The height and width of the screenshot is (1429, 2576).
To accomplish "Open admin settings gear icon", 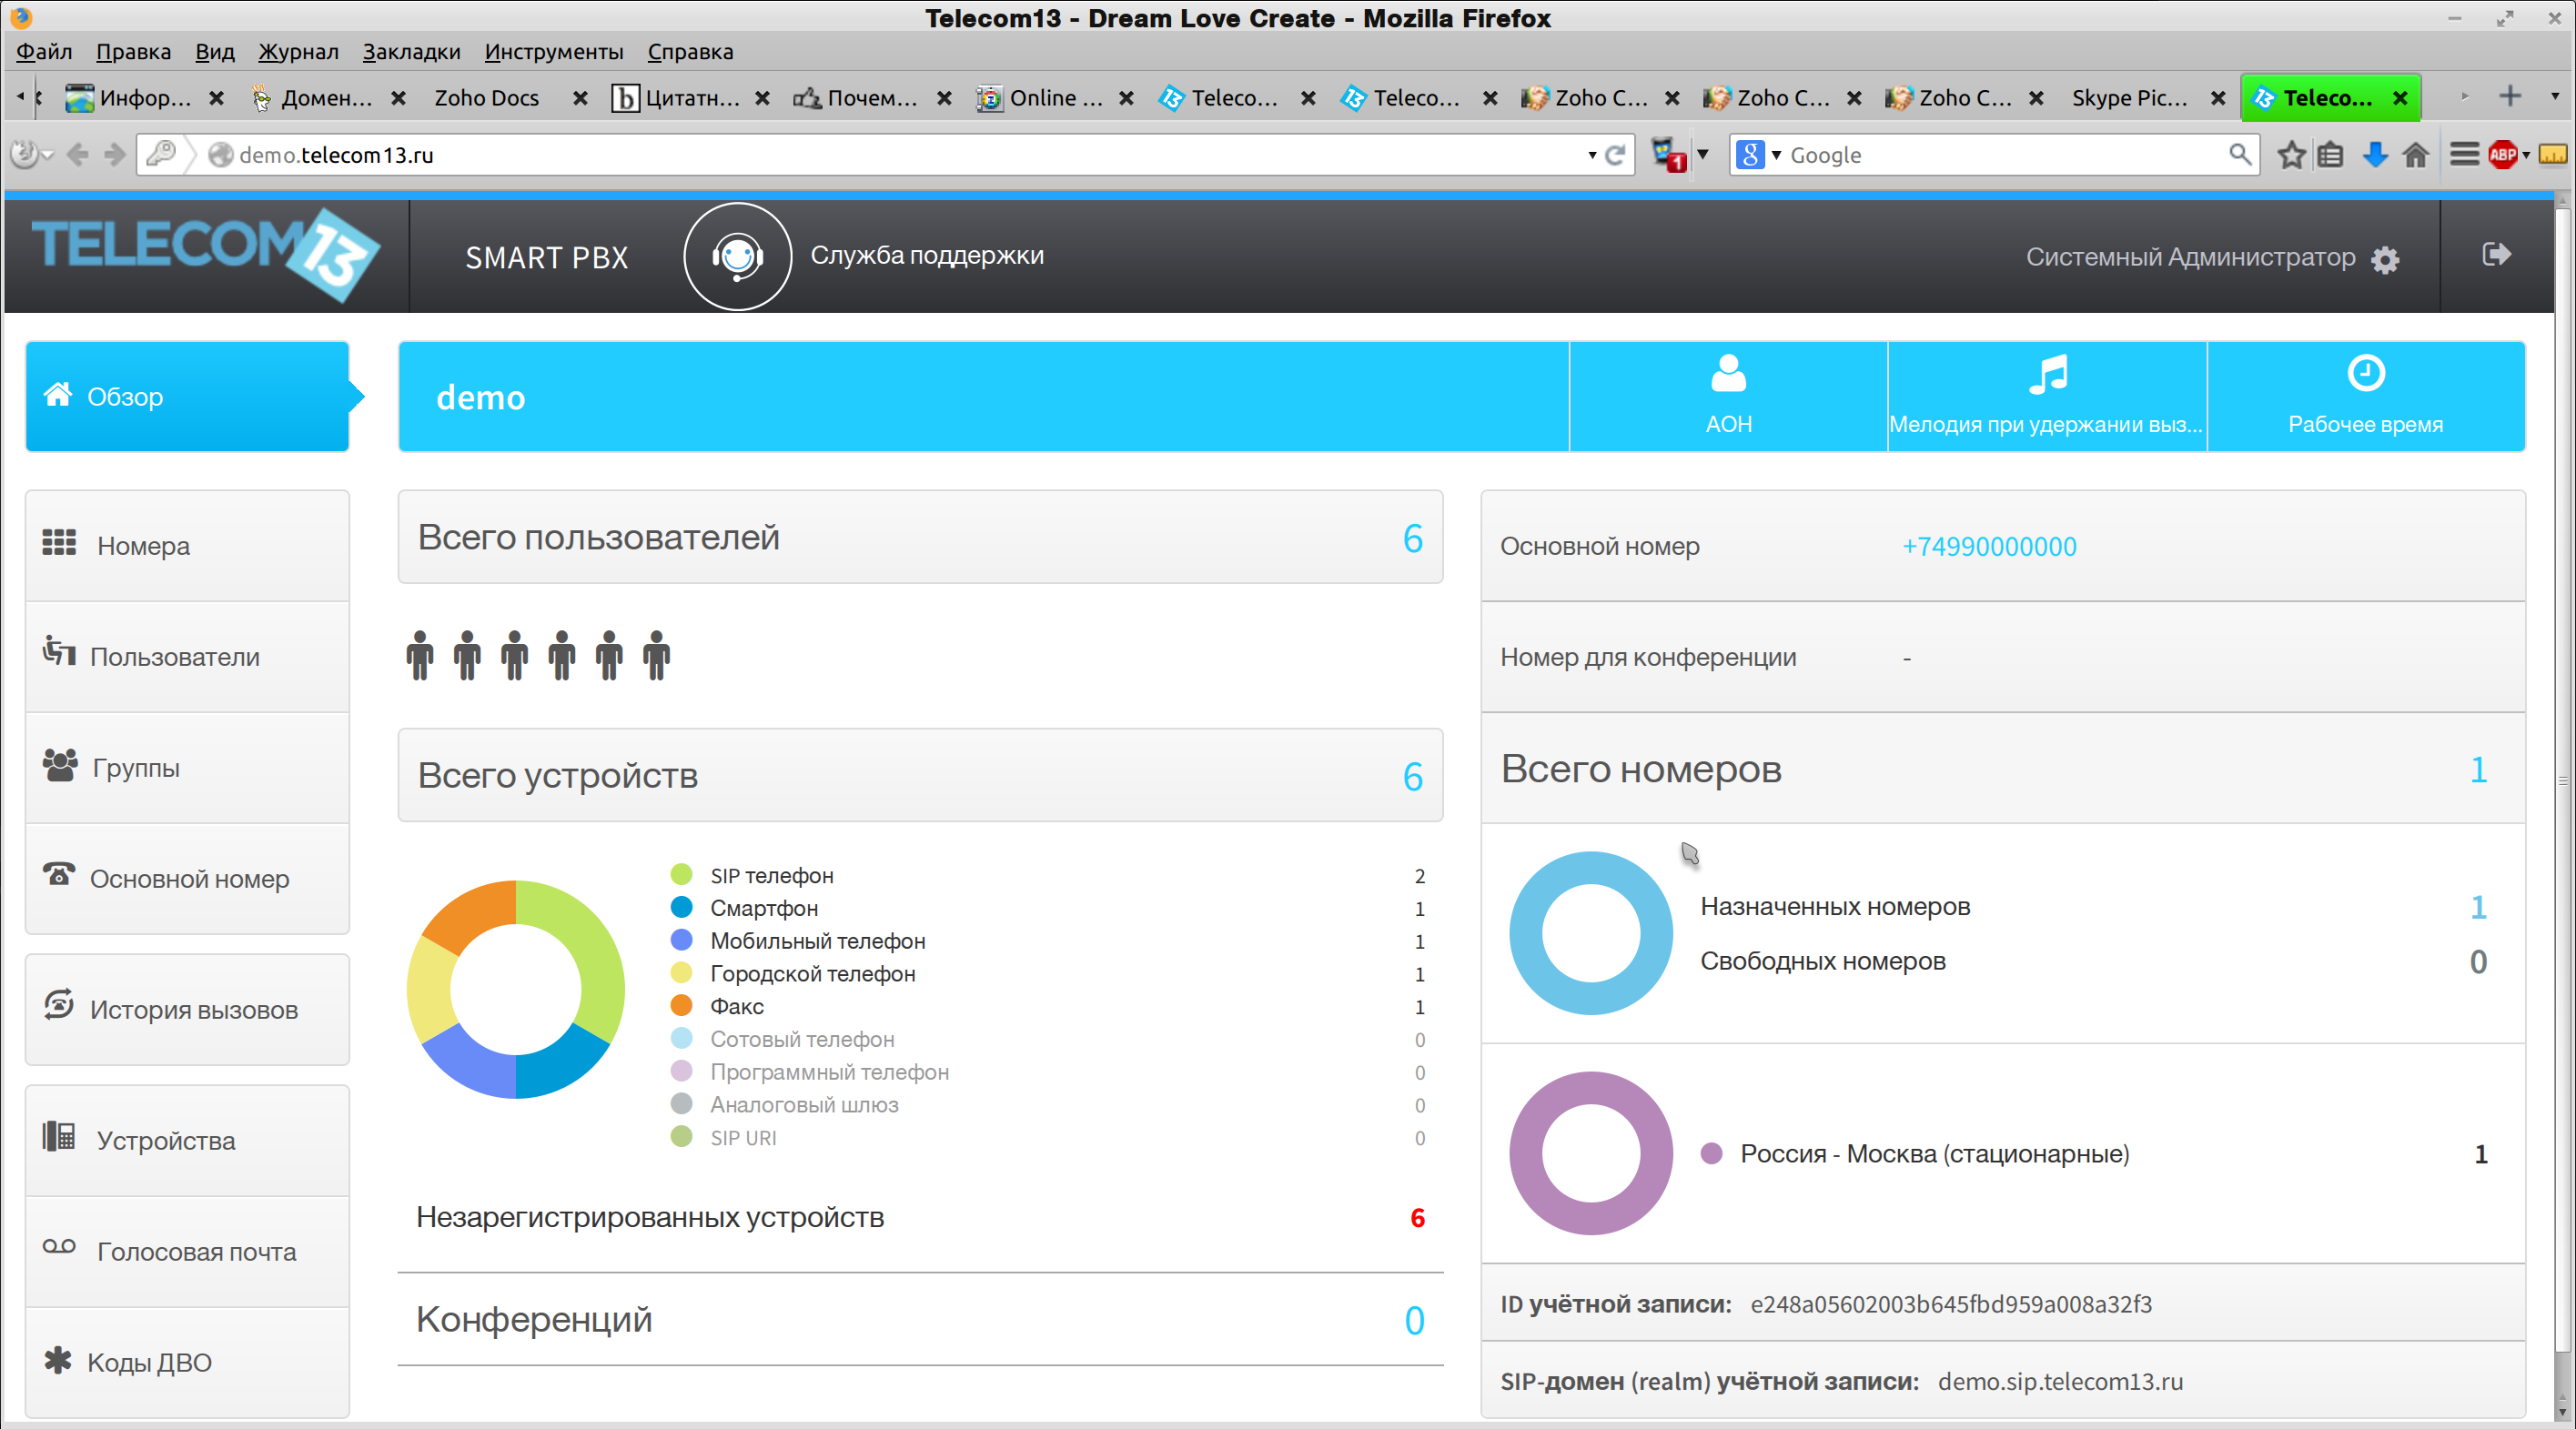I will (x=2385, y=260).
